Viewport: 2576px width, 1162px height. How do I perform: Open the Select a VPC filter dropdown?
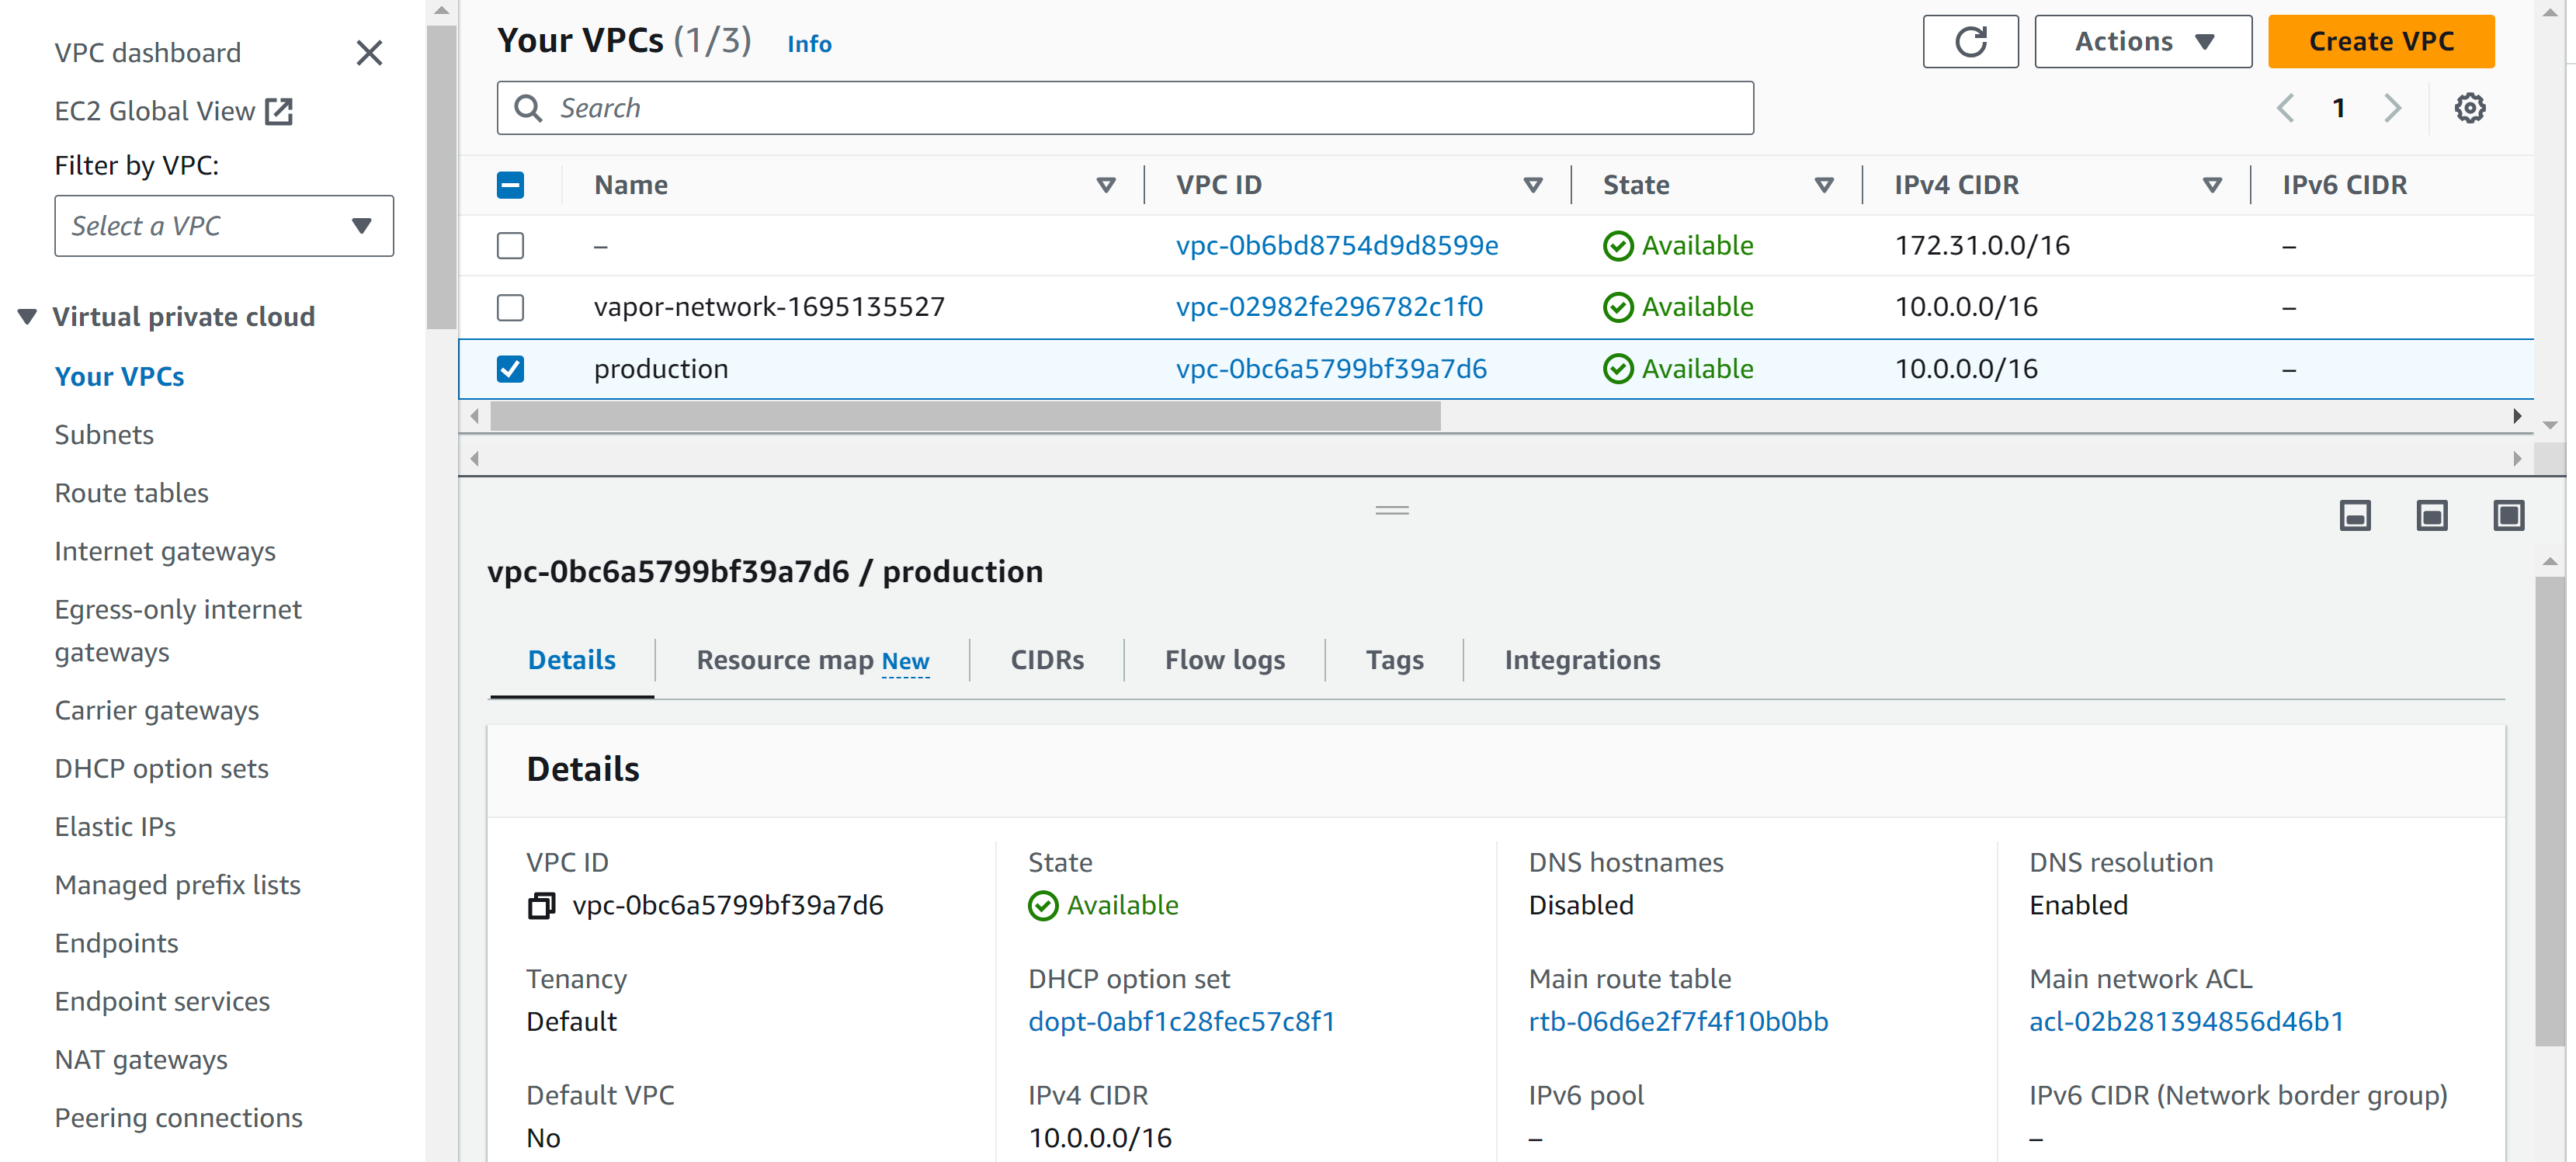coord(224,226)
